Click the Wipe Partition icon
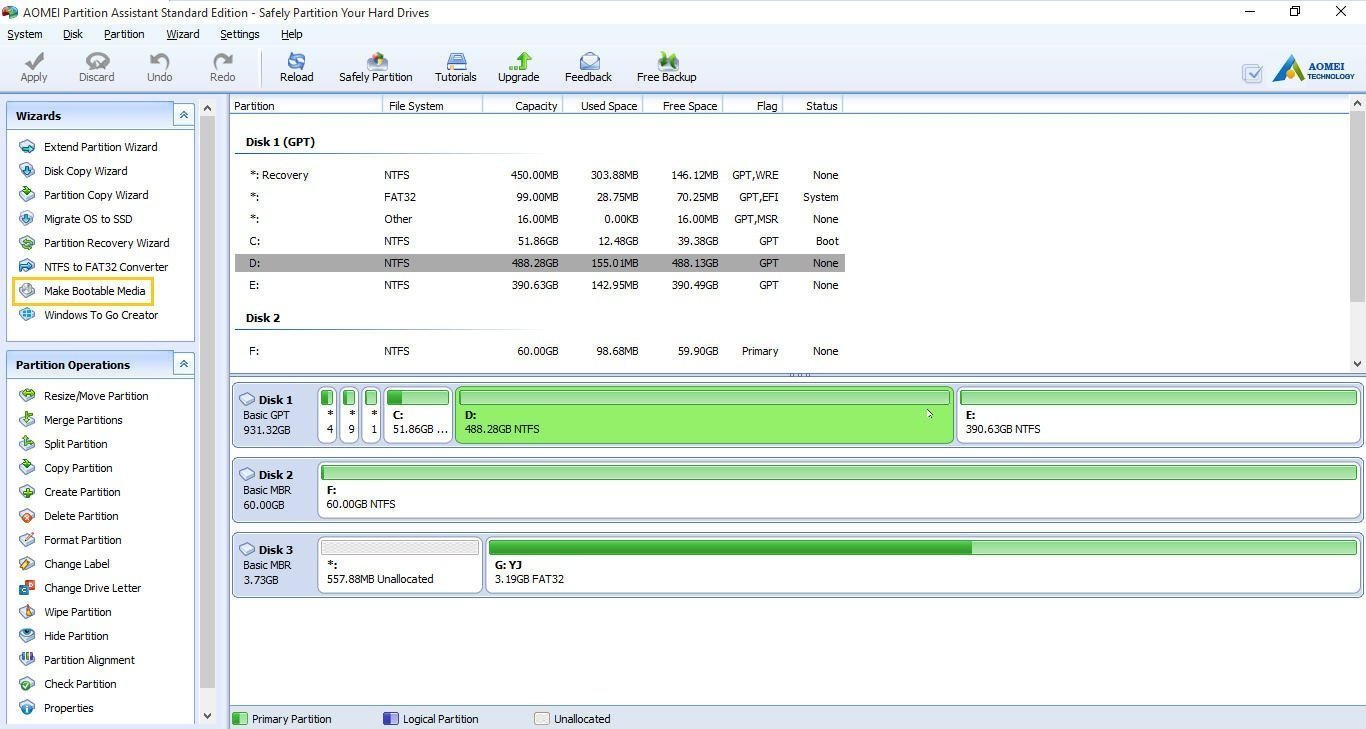The width and height of the screenshot is (1366, 729). pos(27,612)
